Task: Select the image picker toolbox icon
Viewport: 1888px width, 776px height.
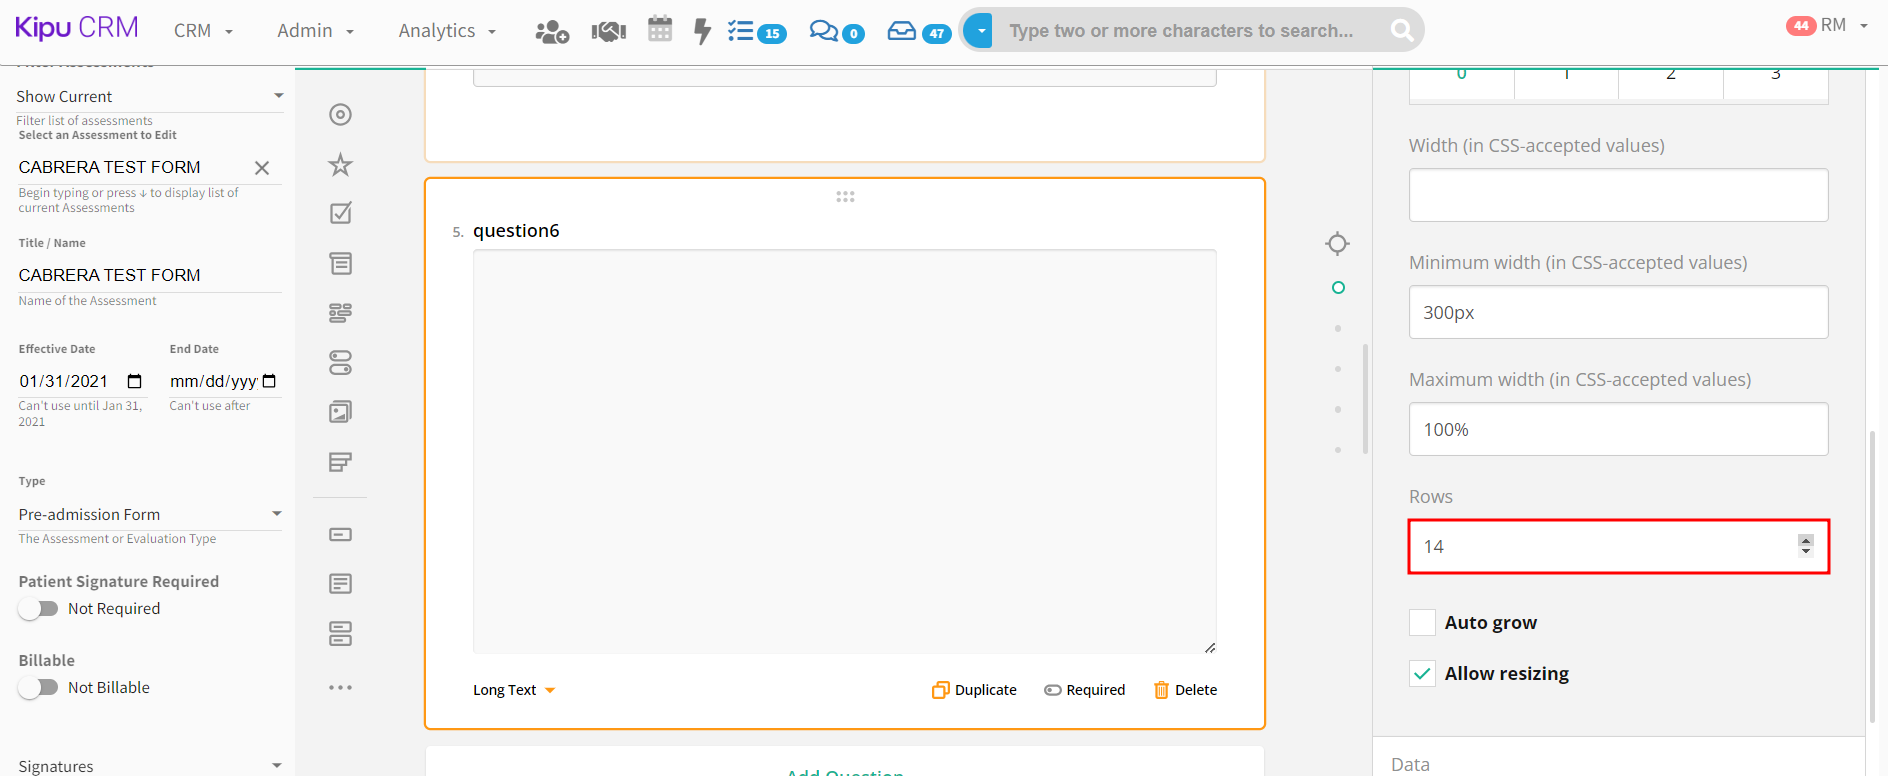Action: (341, 412)
